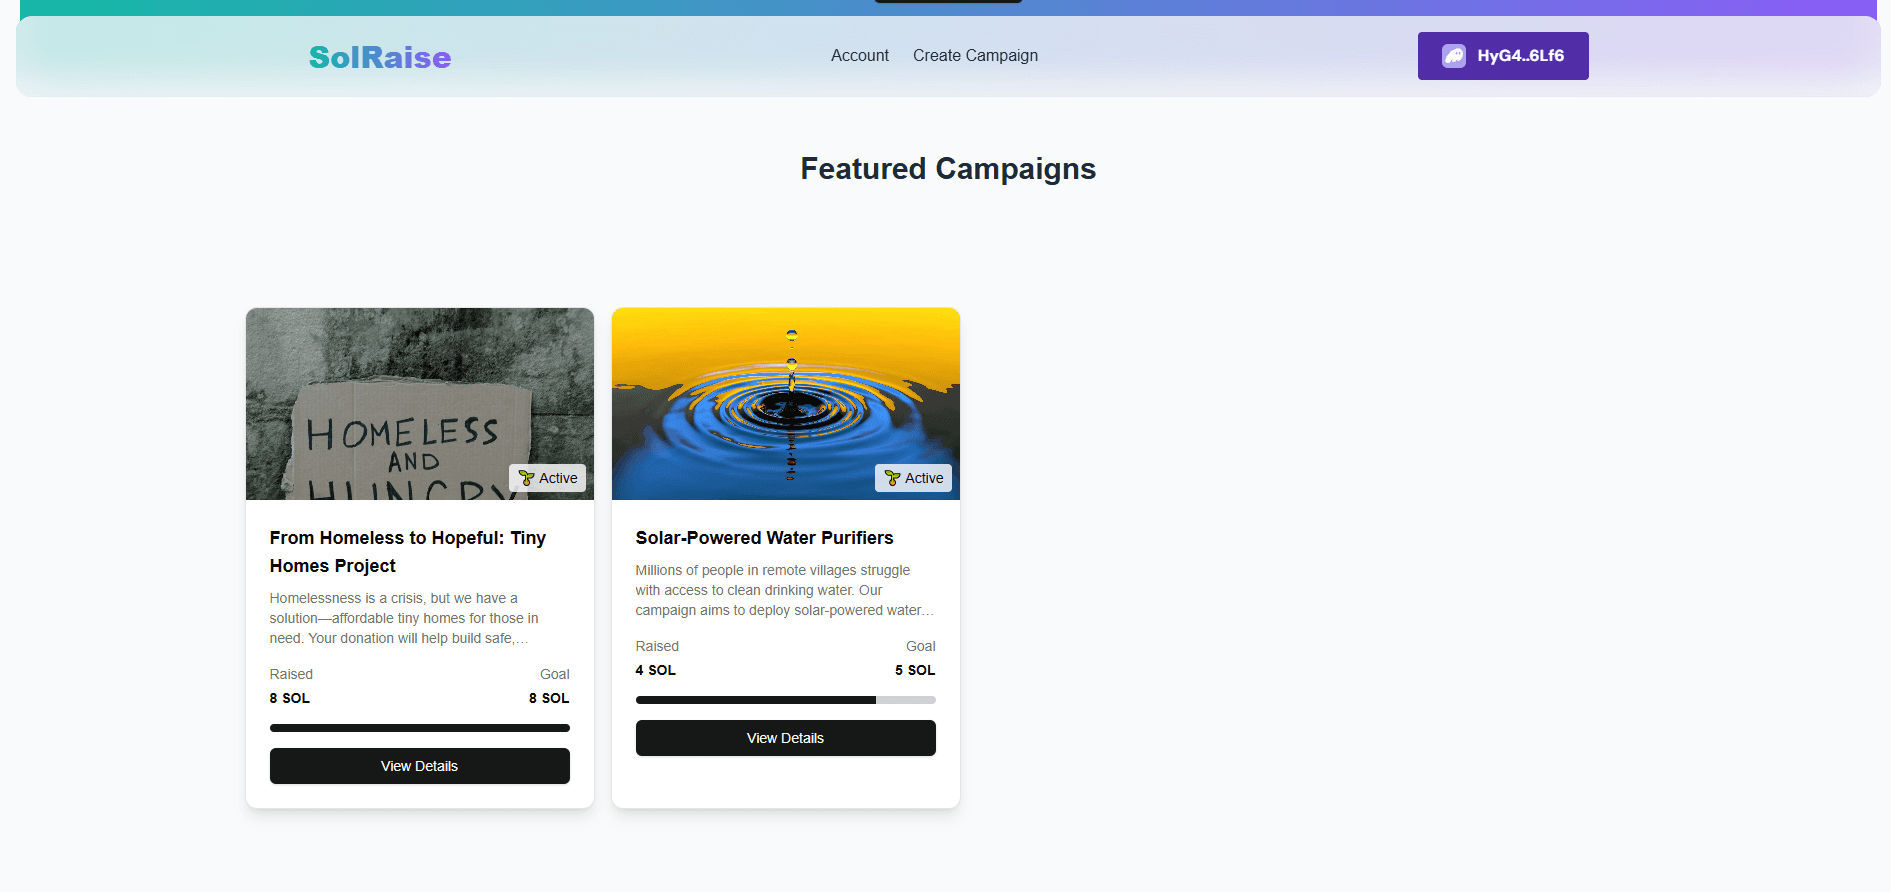Click the water droplet ripple image
The height and width of the screenshot is (892, 1891).
click(786, 404)
